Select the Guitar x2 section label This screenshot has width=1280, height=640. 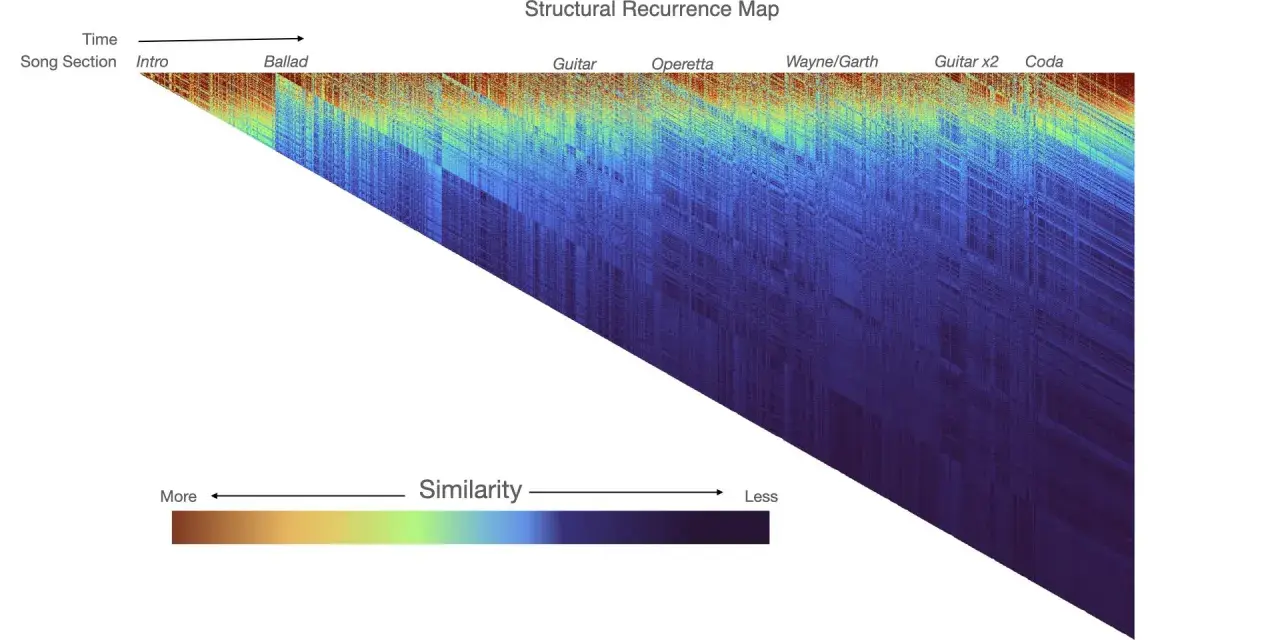(966, 62)
